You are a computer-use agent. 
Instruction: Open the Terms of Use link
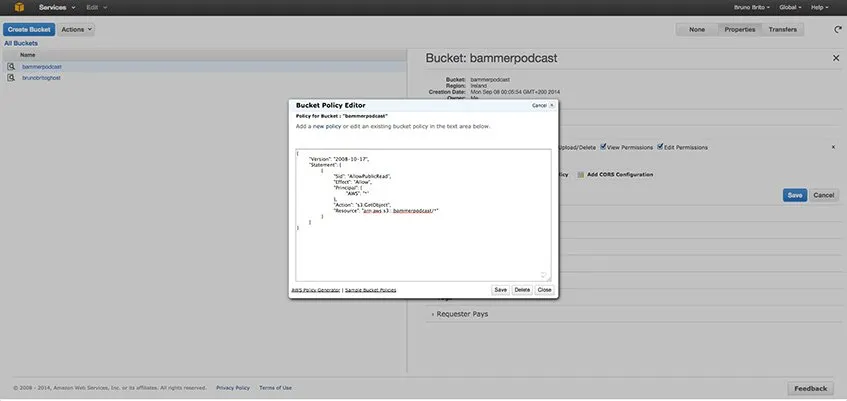click(x=275, y=388)
